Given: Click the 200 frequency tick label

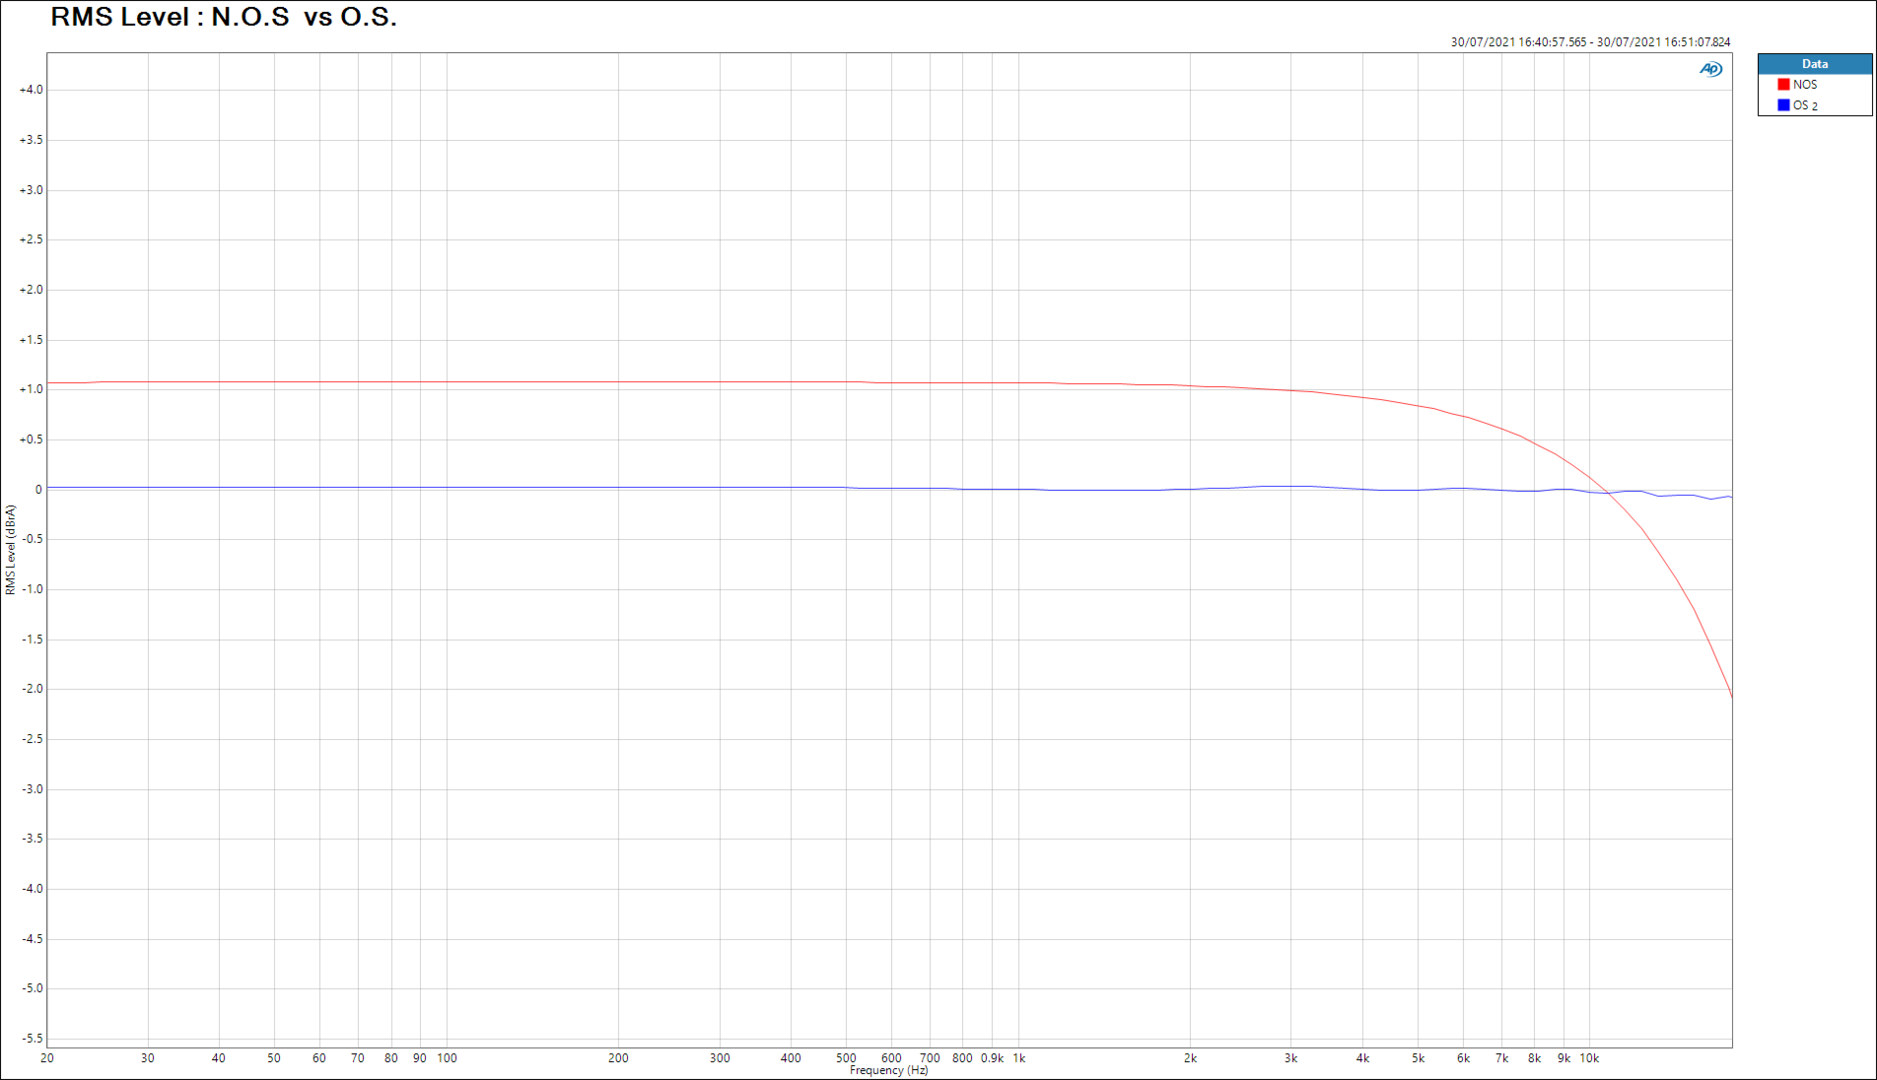Looking at the screenshot, I should pyautogui.click(x=619, y=1058).
